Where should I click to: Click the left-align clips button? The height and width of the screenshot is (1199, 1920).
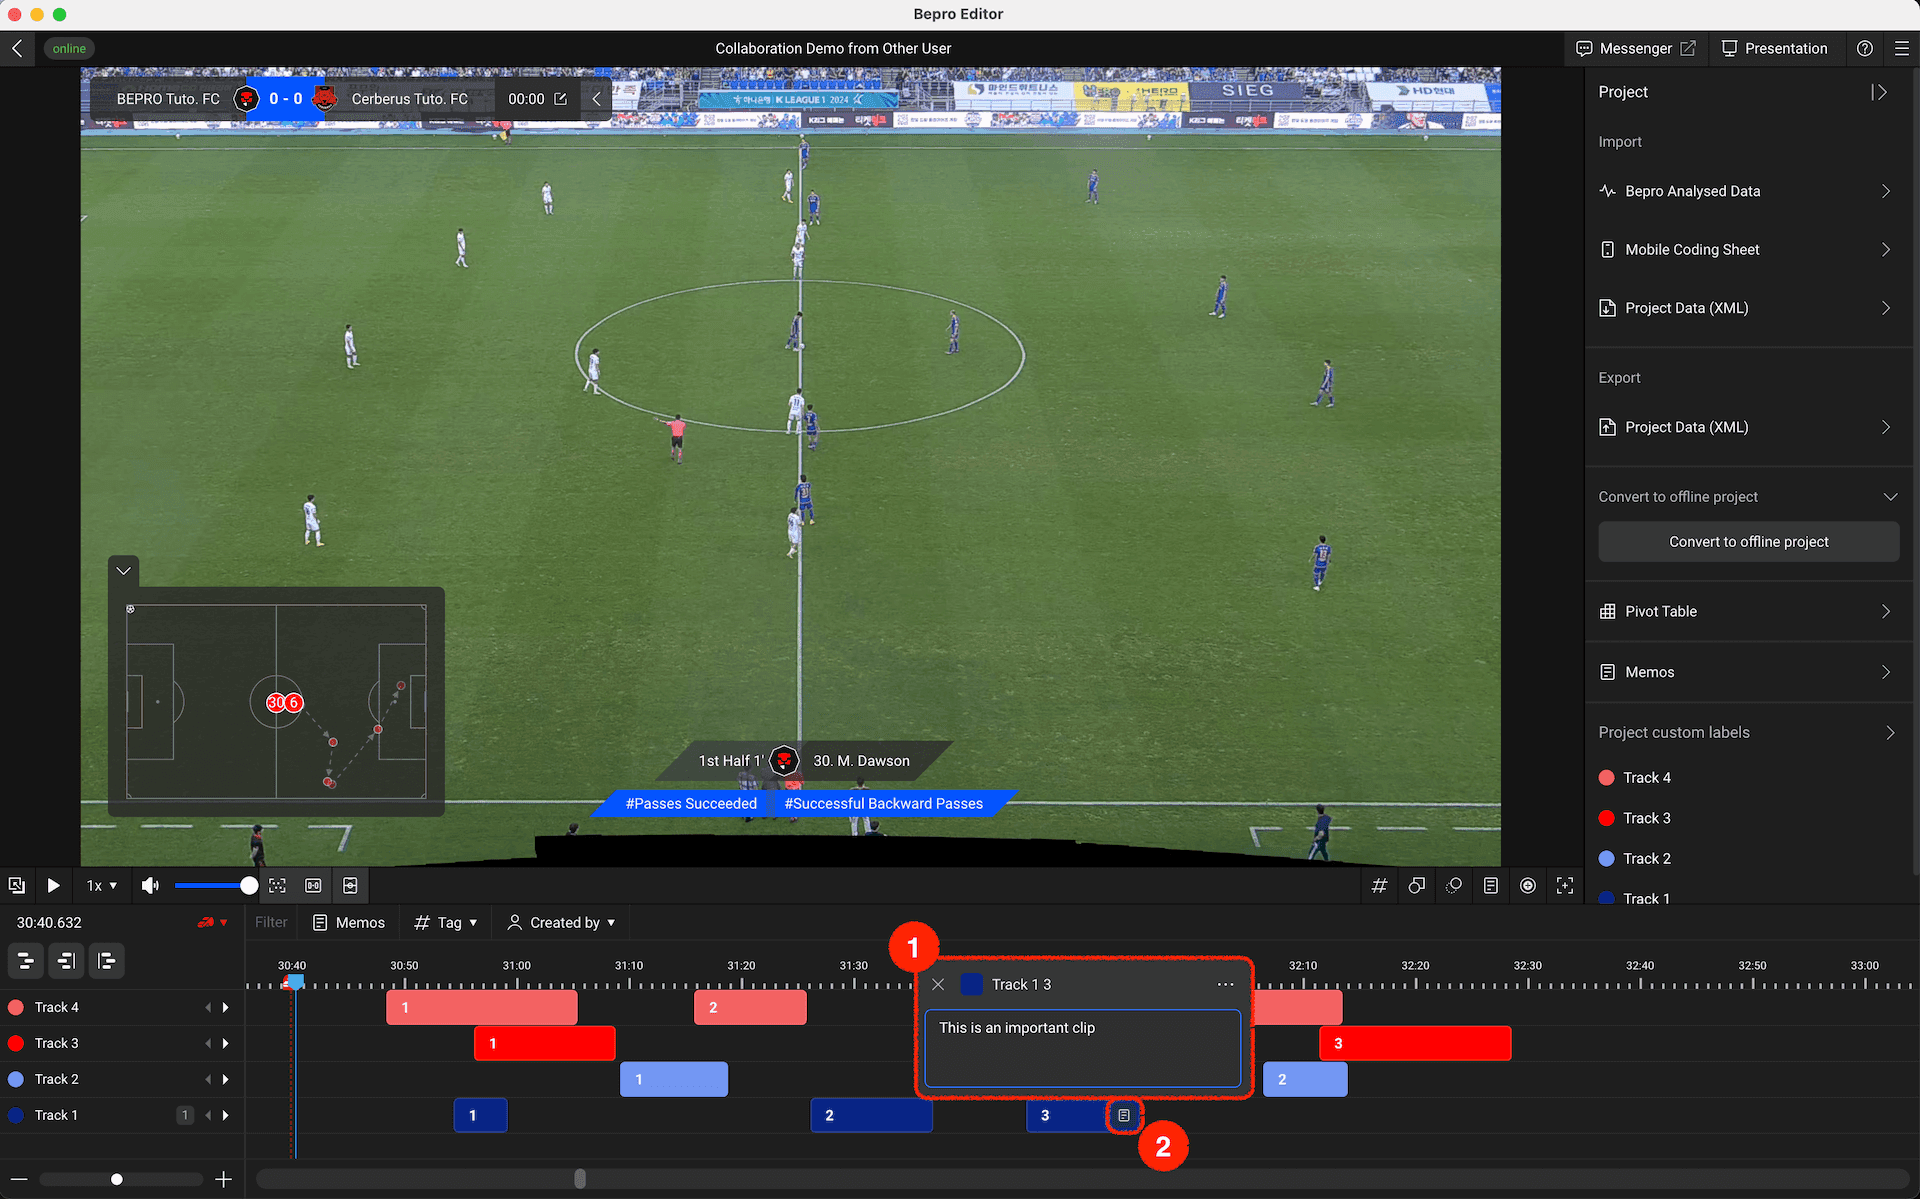106,961
